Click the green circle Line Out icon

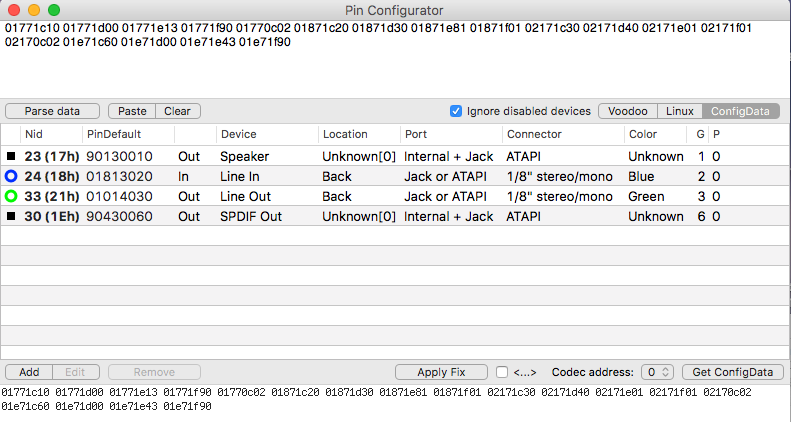(x=11, y=196)
